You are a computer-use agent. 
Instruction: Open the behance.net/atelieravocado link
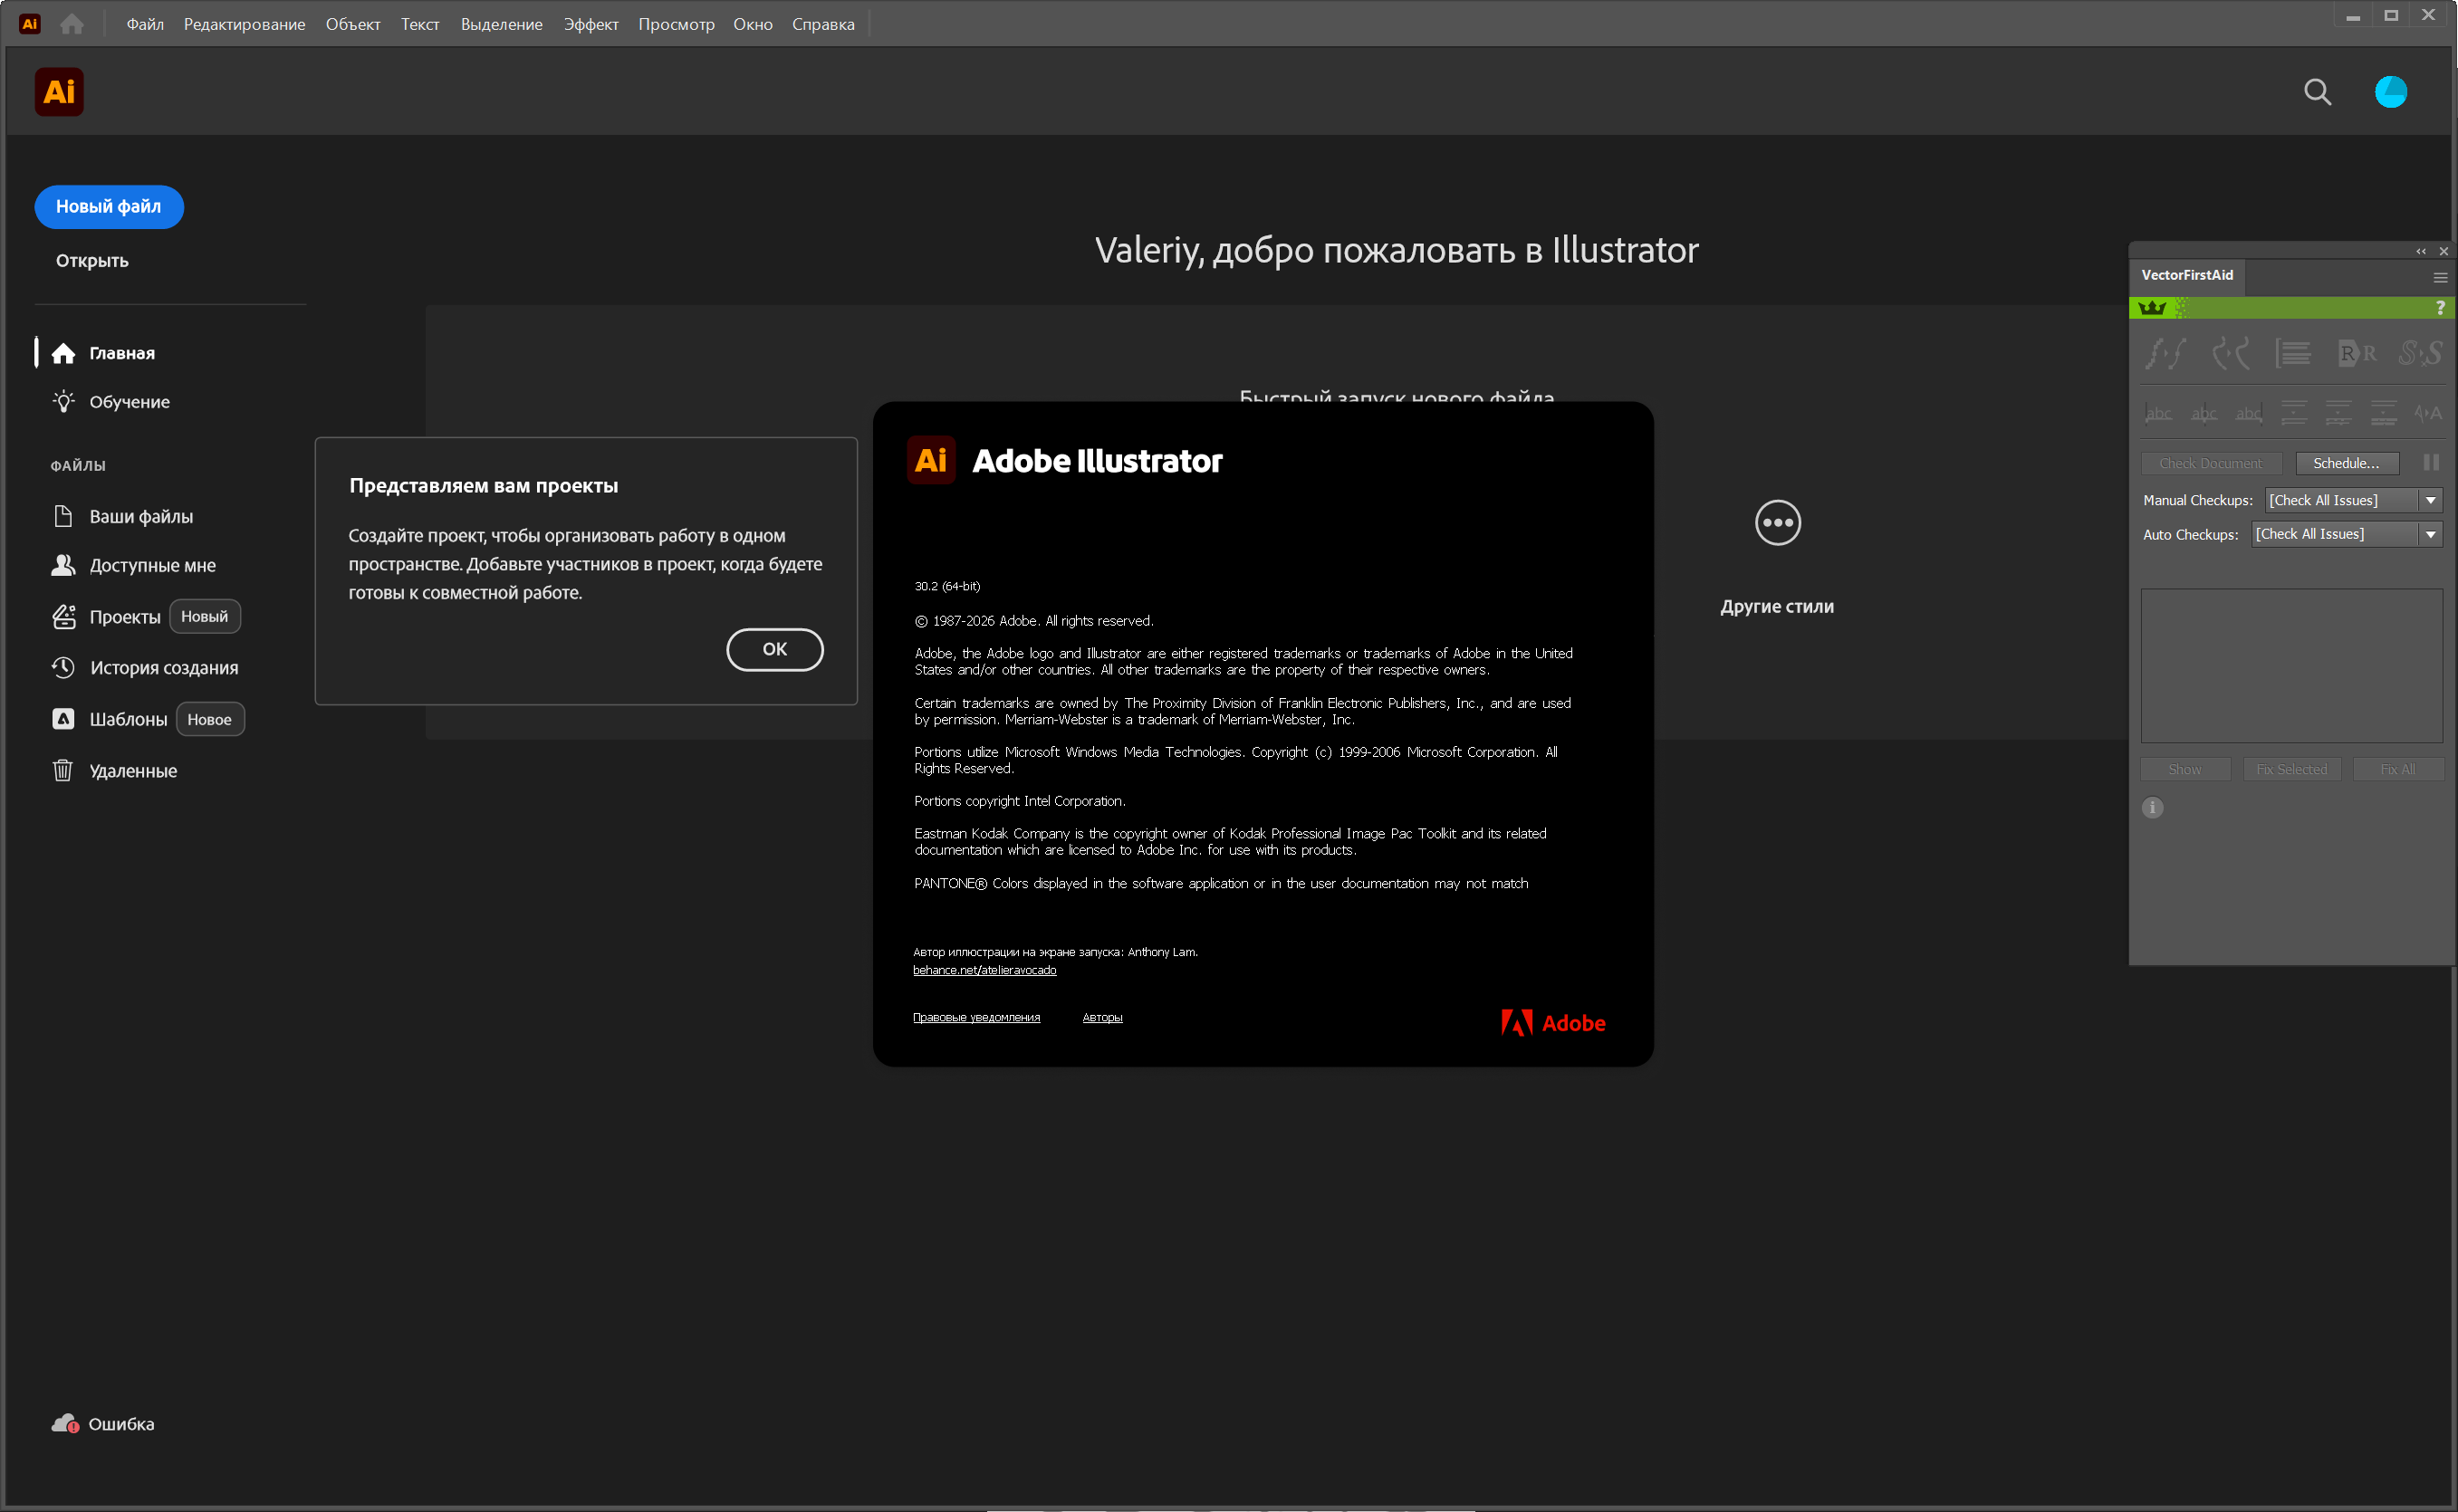(984, 970)
